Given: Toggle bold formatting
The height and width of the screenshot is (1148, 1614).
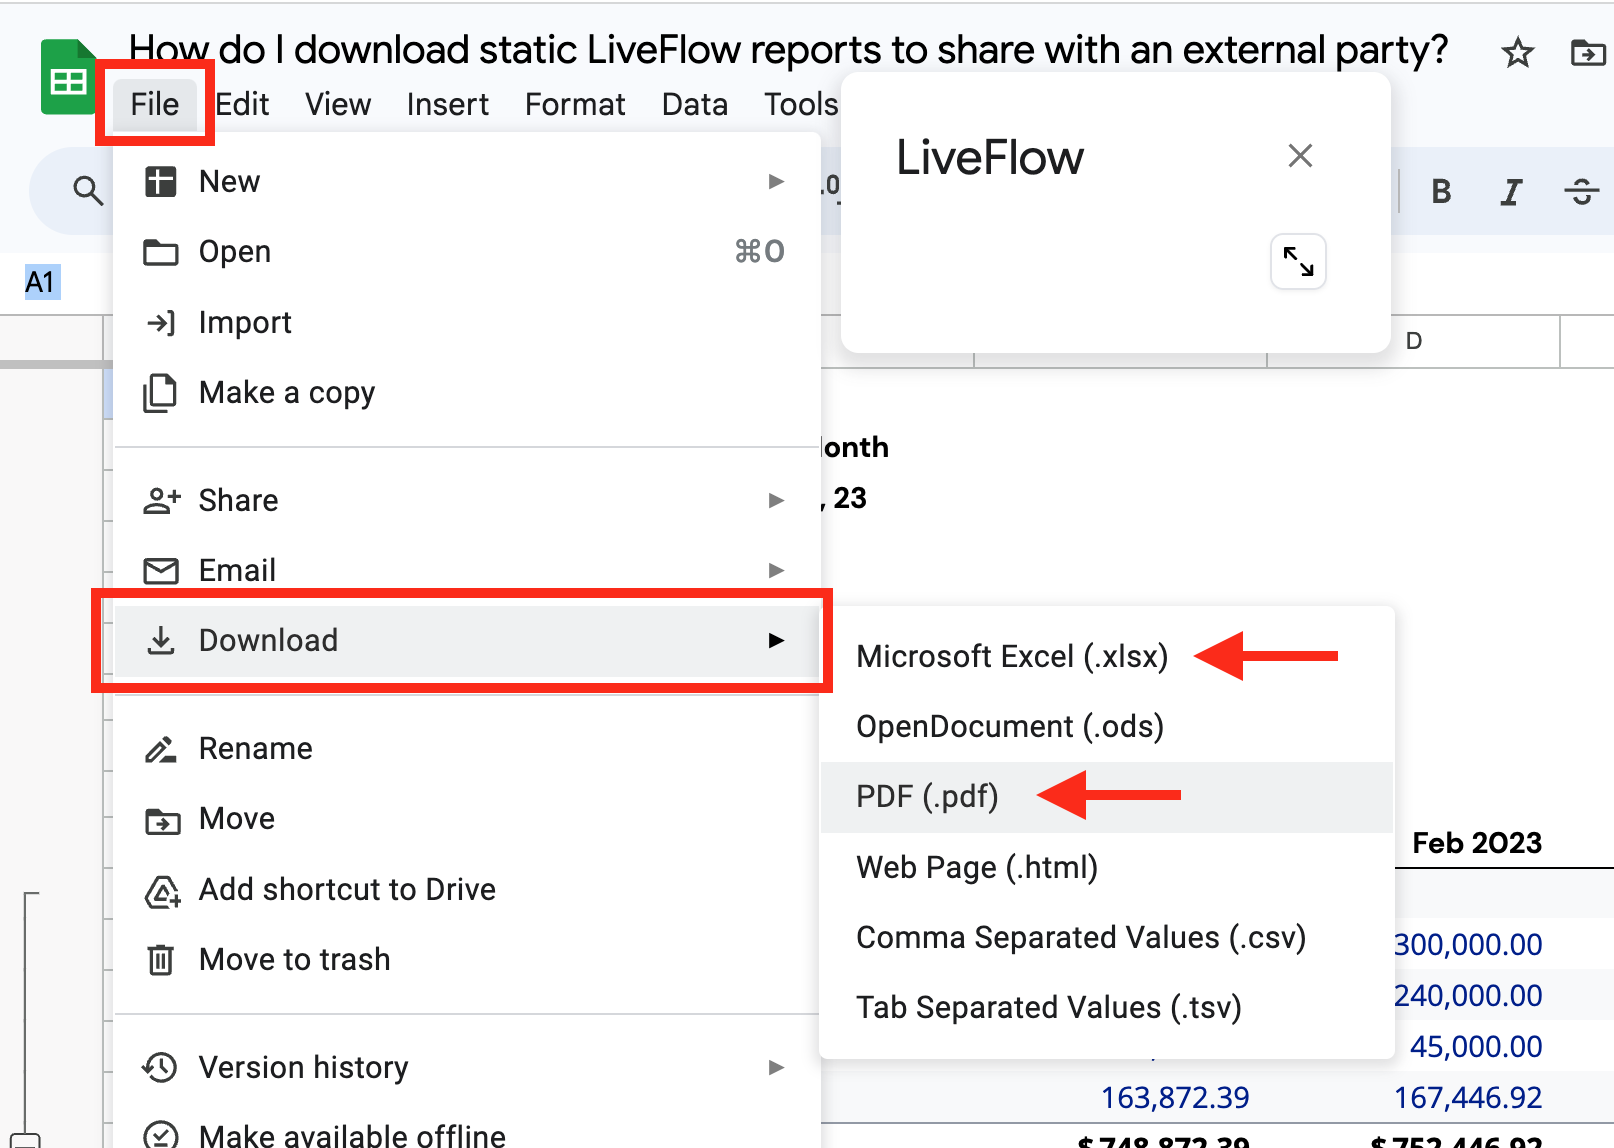Looking at the screenshot, I should point(1441,191).
